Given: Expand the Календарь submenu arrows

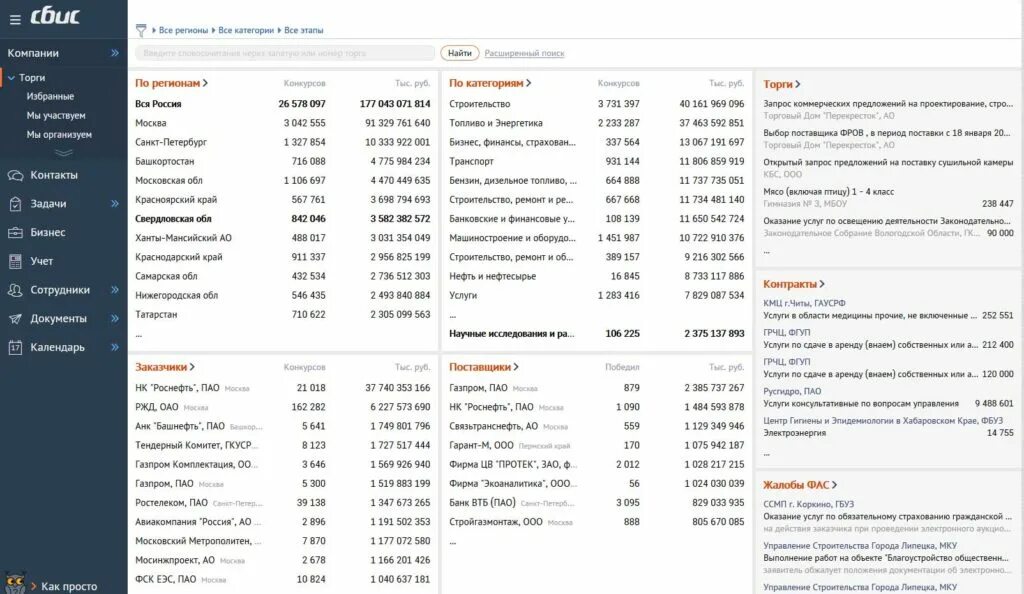Looking at the screenshot, I should (115, 347).
